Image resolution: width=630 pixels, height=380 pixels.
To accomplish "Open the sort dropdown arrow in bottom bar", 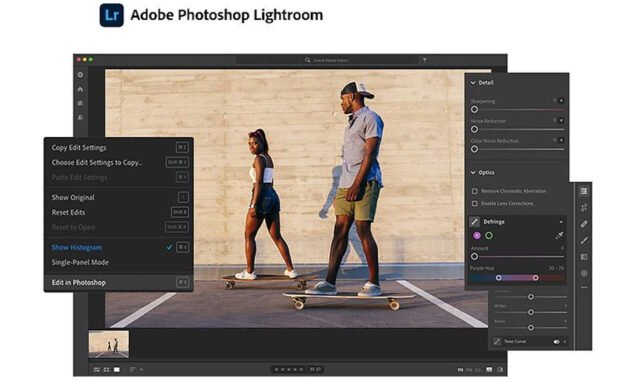I will click(141, 370).
